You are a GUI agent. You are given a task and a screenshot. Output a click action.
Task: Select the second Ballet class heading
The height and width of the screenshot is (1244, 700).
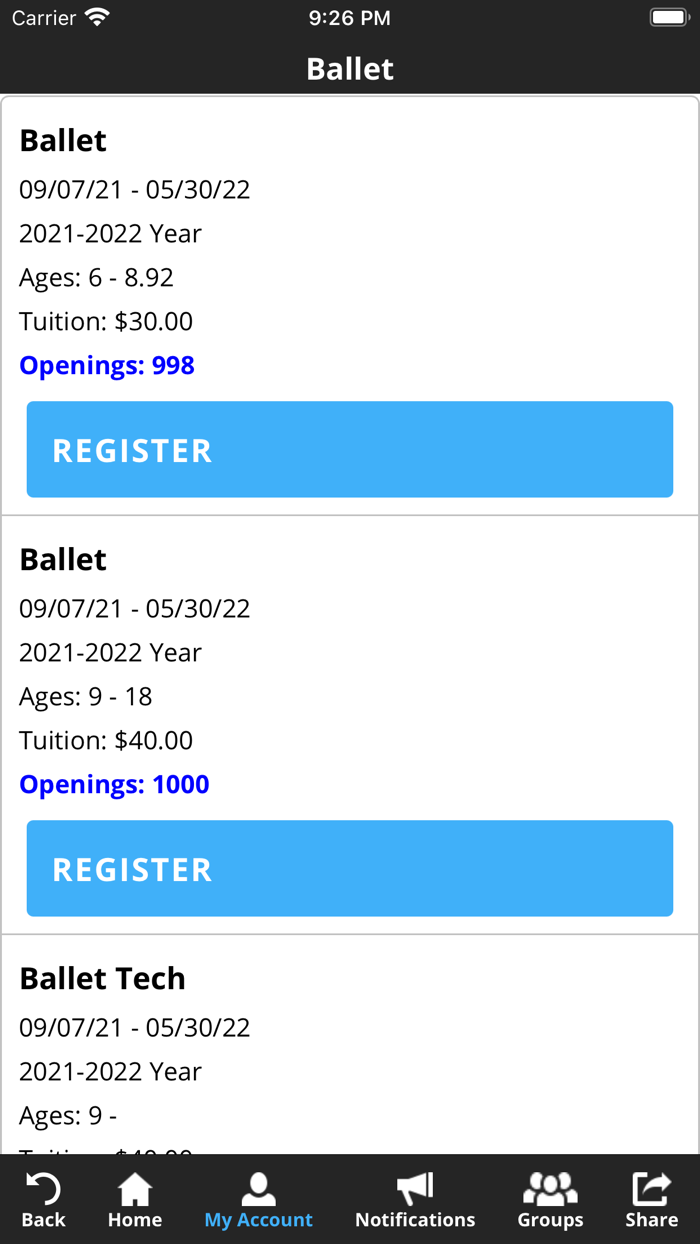pos(62,559)
